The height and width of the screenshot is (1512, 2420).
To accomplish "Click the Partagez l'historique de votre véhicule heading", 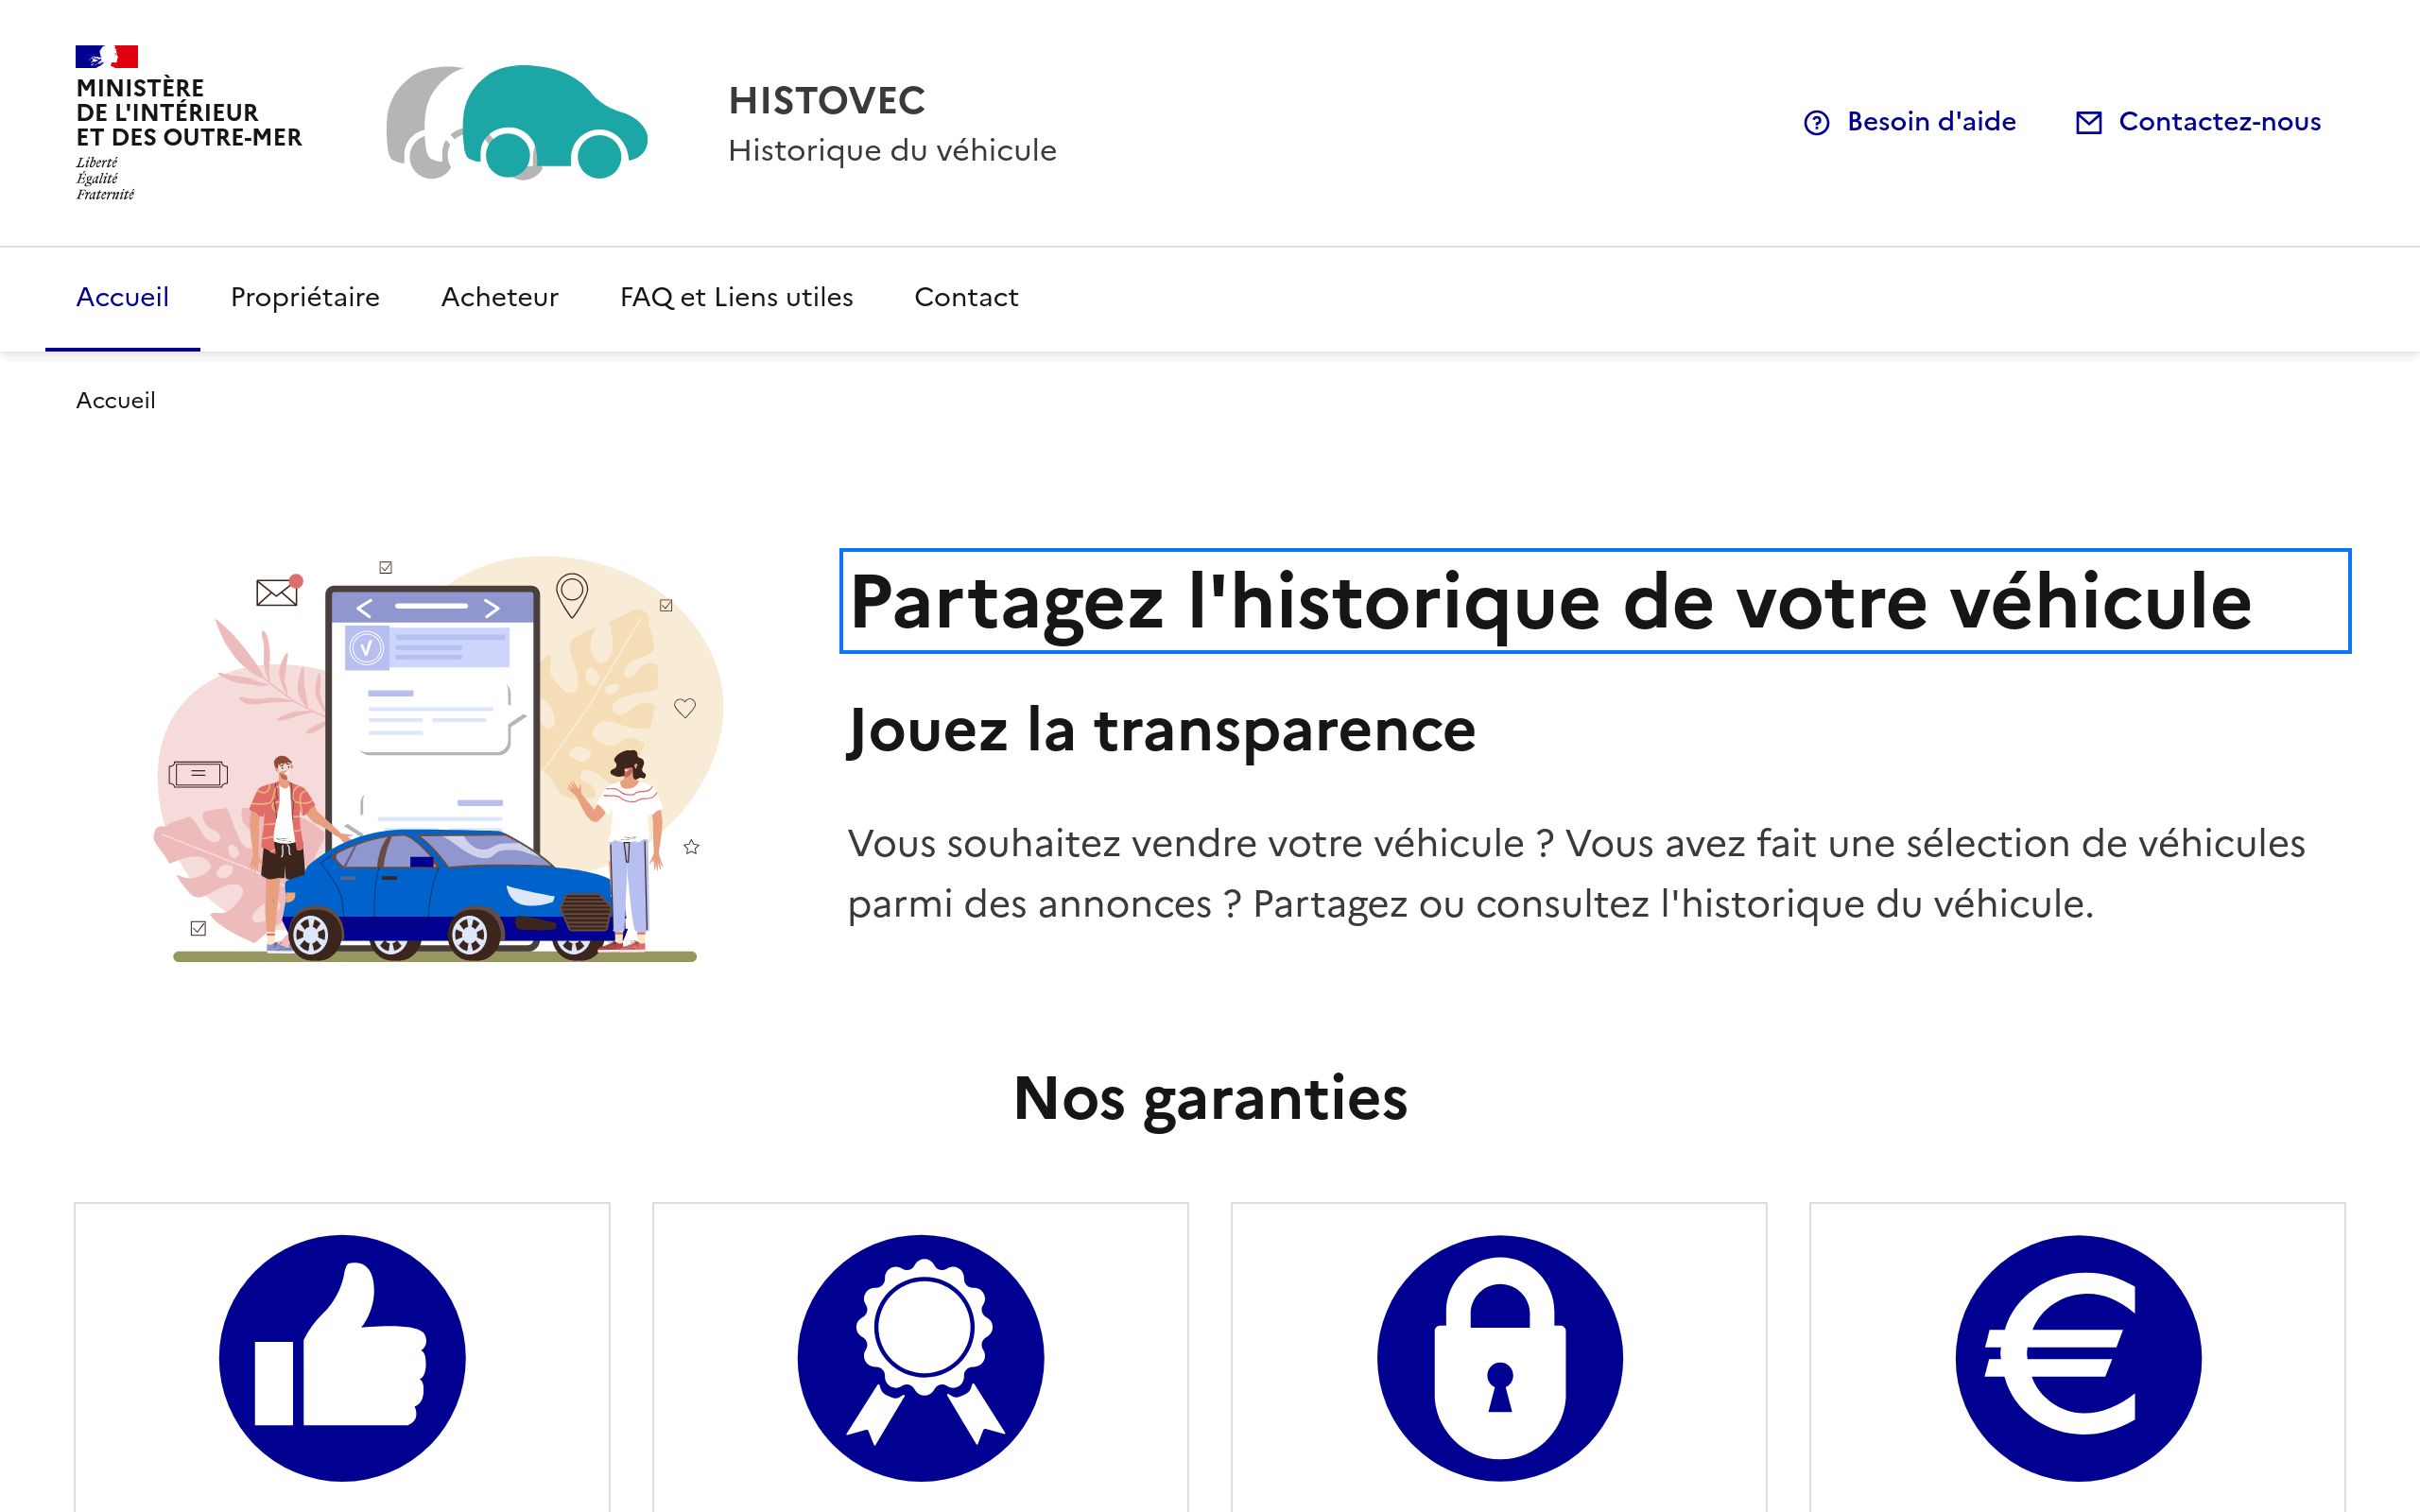I will (1594, 601).
